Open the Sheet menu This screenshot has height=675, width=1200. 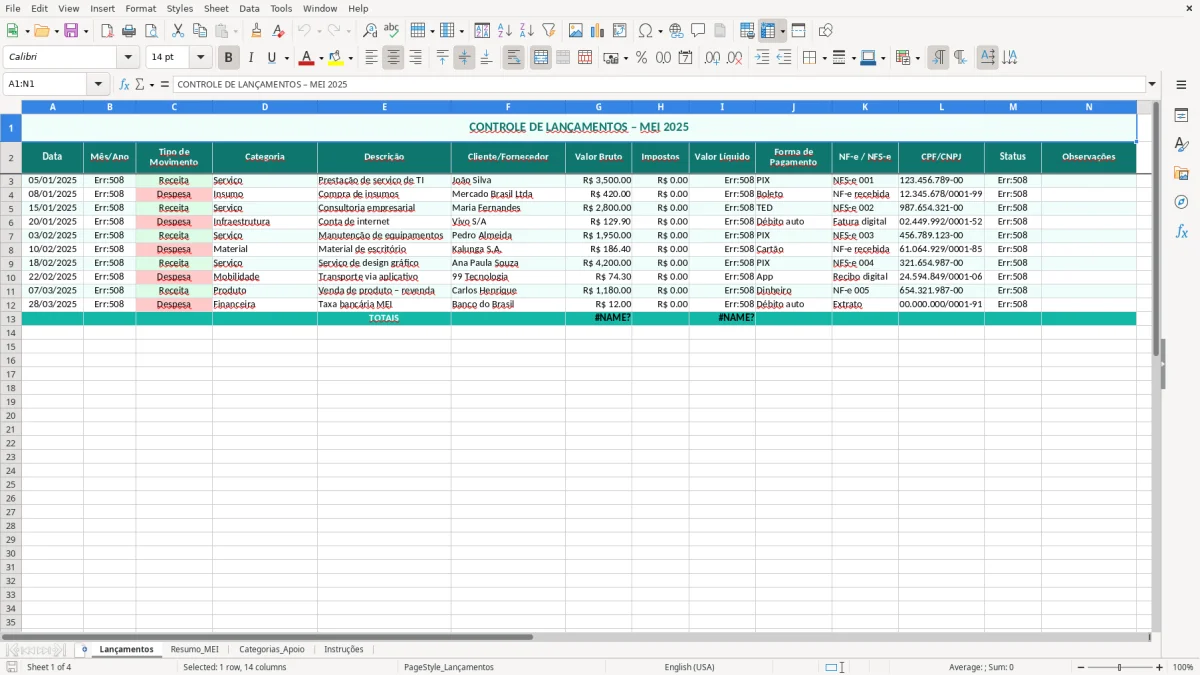coord(216,8)
